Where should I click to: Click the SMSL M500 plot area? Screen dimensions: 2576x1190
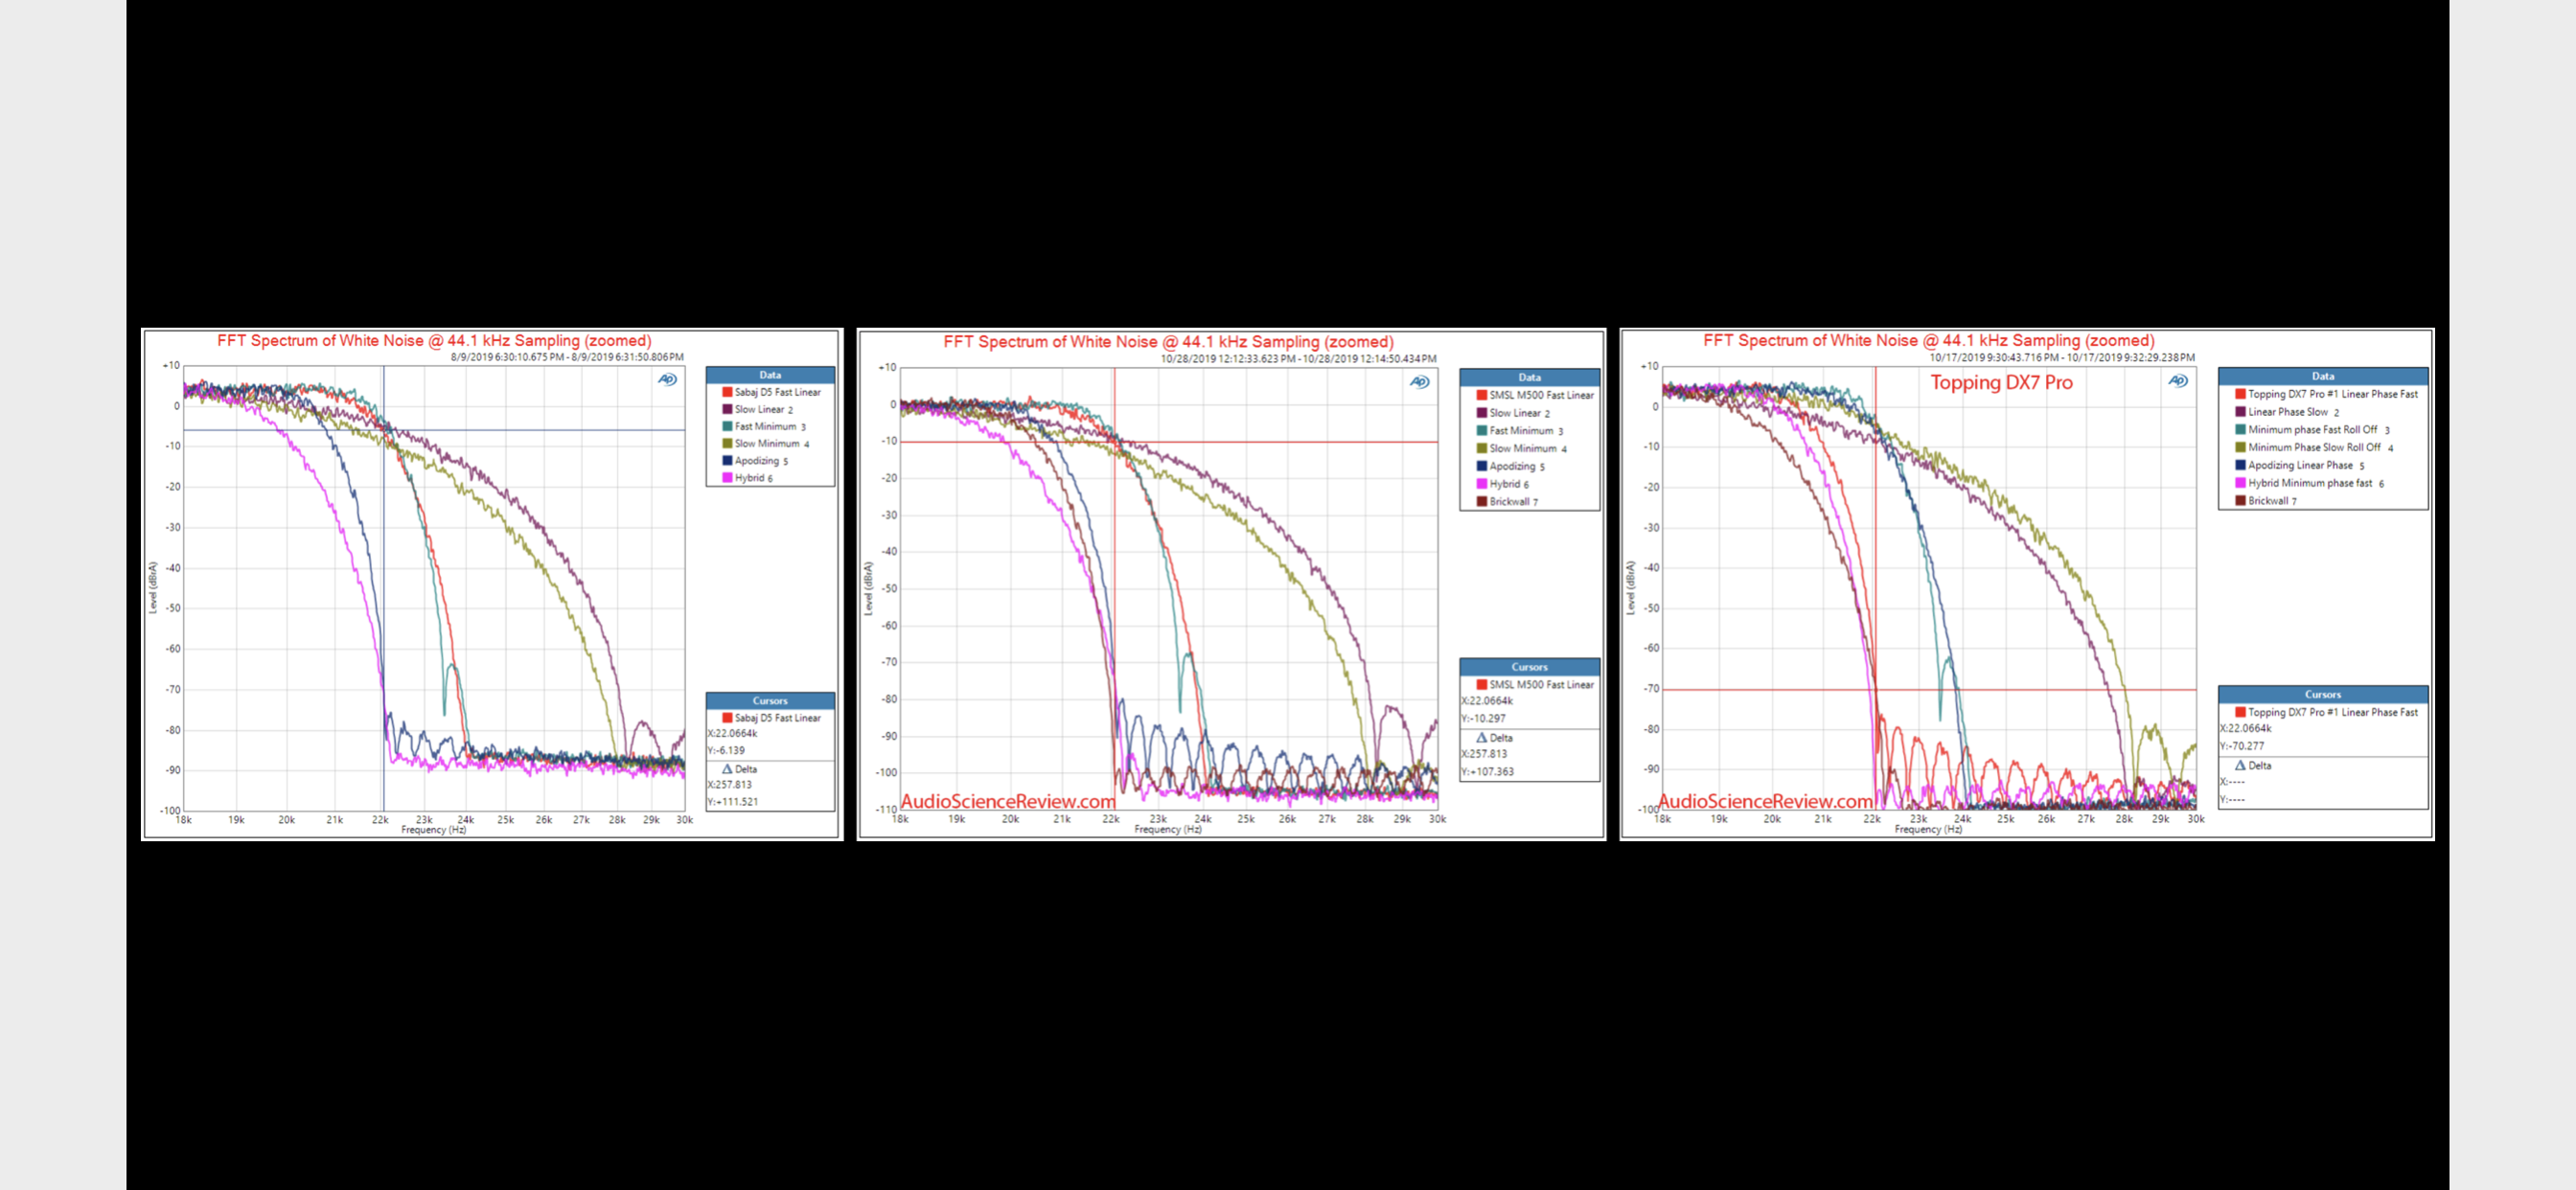1169,589
